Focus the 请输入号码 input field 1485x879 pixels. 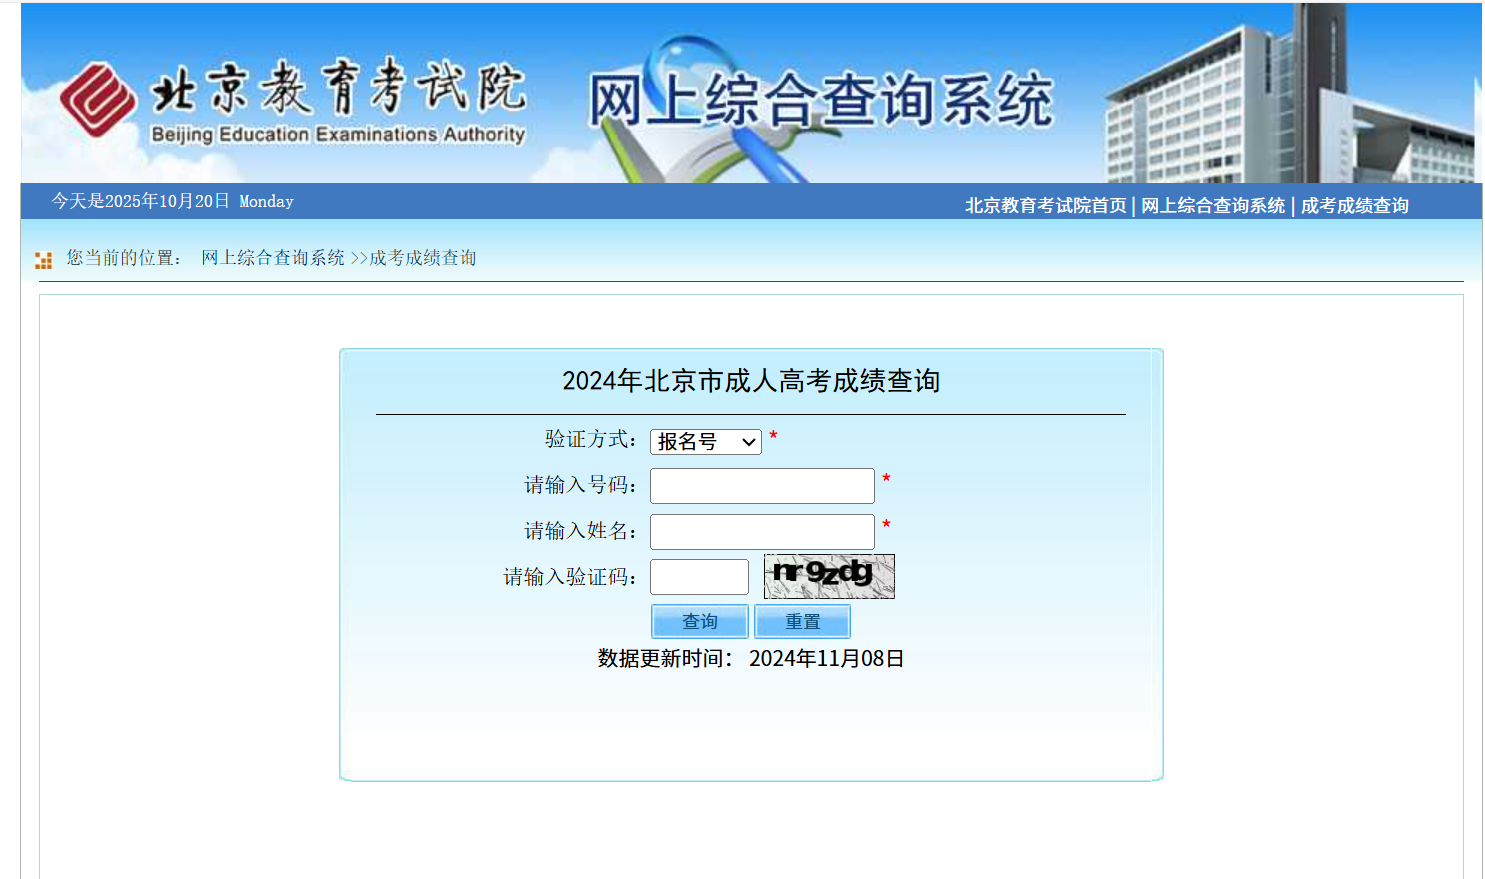click(x=762, y=486)
